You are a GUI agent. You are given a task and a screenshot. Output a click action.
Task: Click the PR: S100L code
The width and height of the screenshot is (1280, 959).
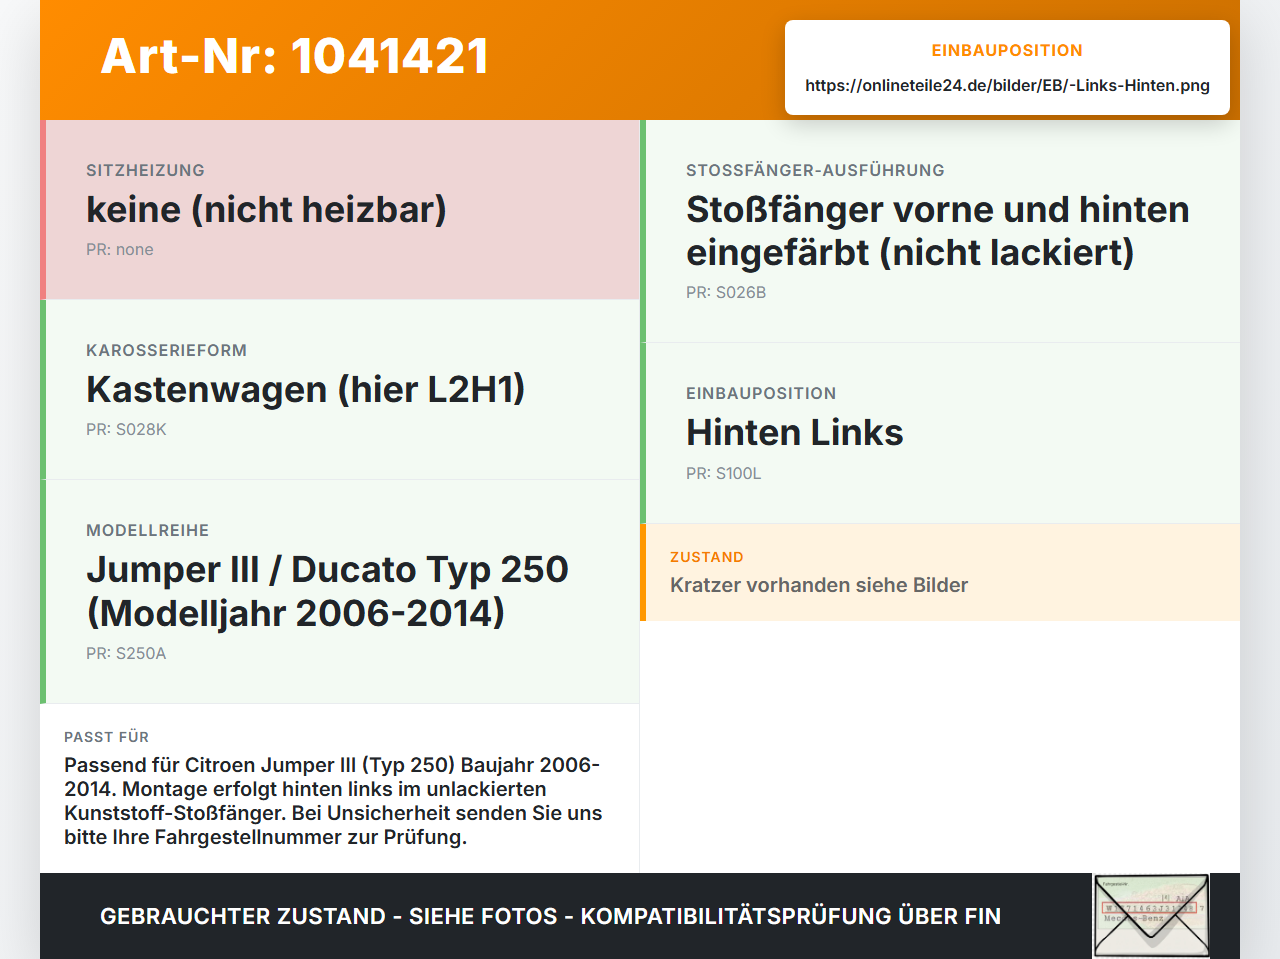pyautogui.click(x=724, y=473)
